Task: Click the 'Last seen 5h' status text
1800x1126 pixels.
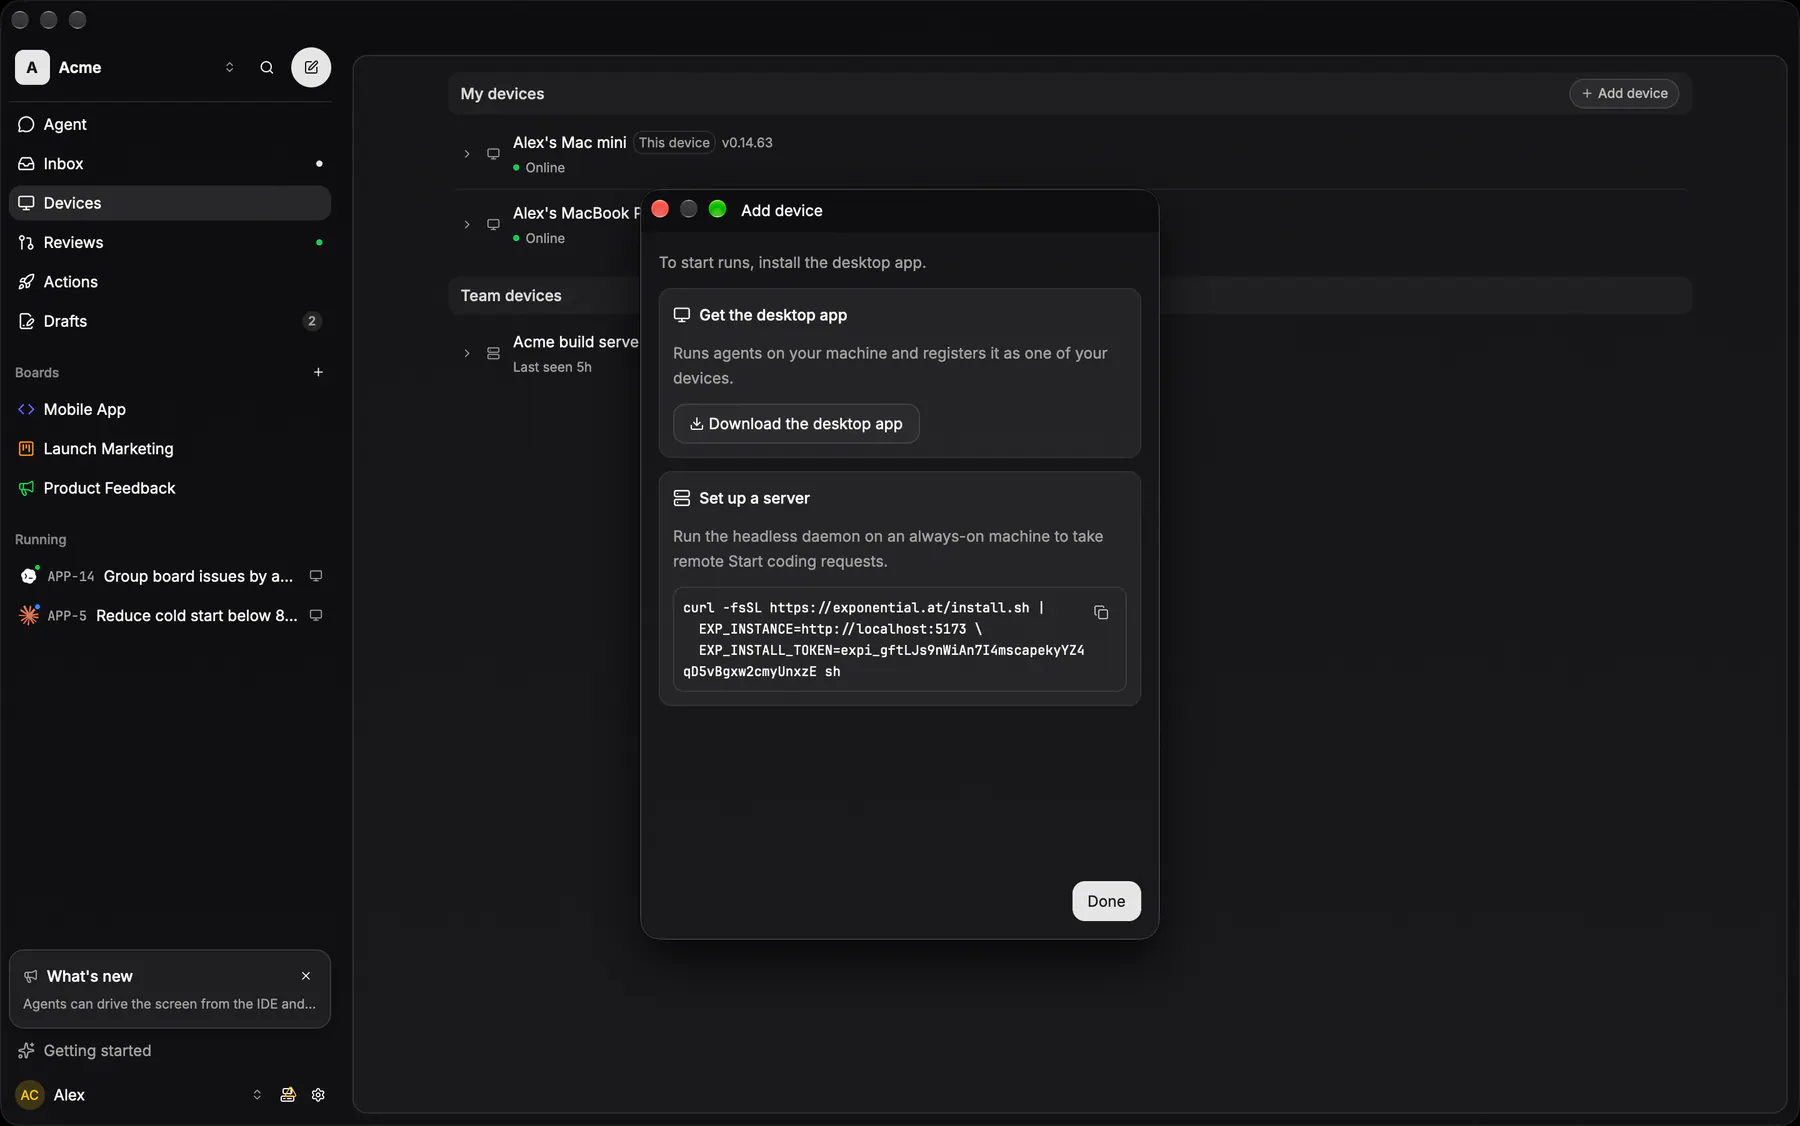Action: point(552,367)
